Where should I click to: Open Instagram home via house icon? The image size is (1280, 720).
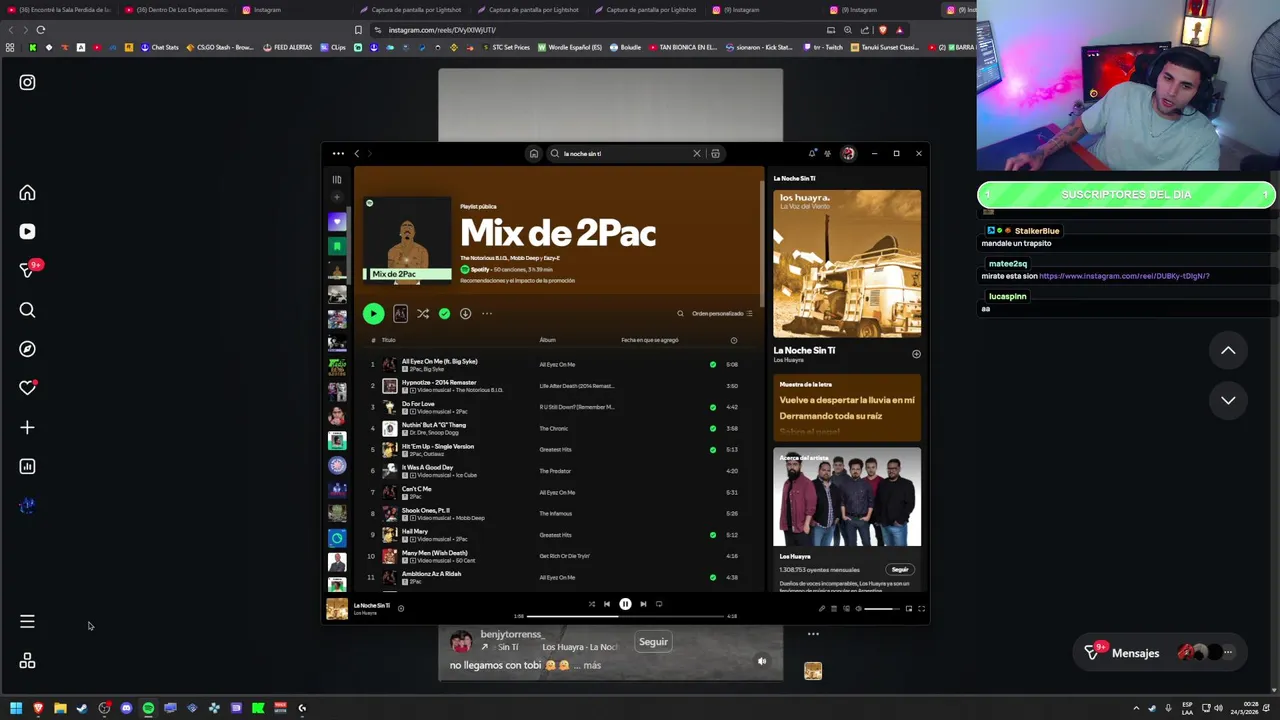(27, 193)
